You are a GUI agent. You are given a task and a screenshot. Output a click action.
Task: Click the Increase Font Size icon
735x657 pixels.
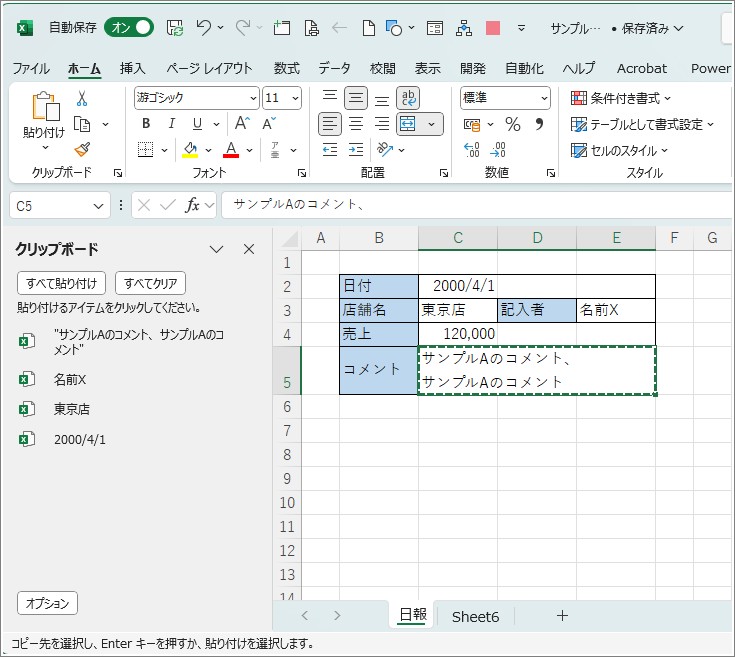(242, 124)
